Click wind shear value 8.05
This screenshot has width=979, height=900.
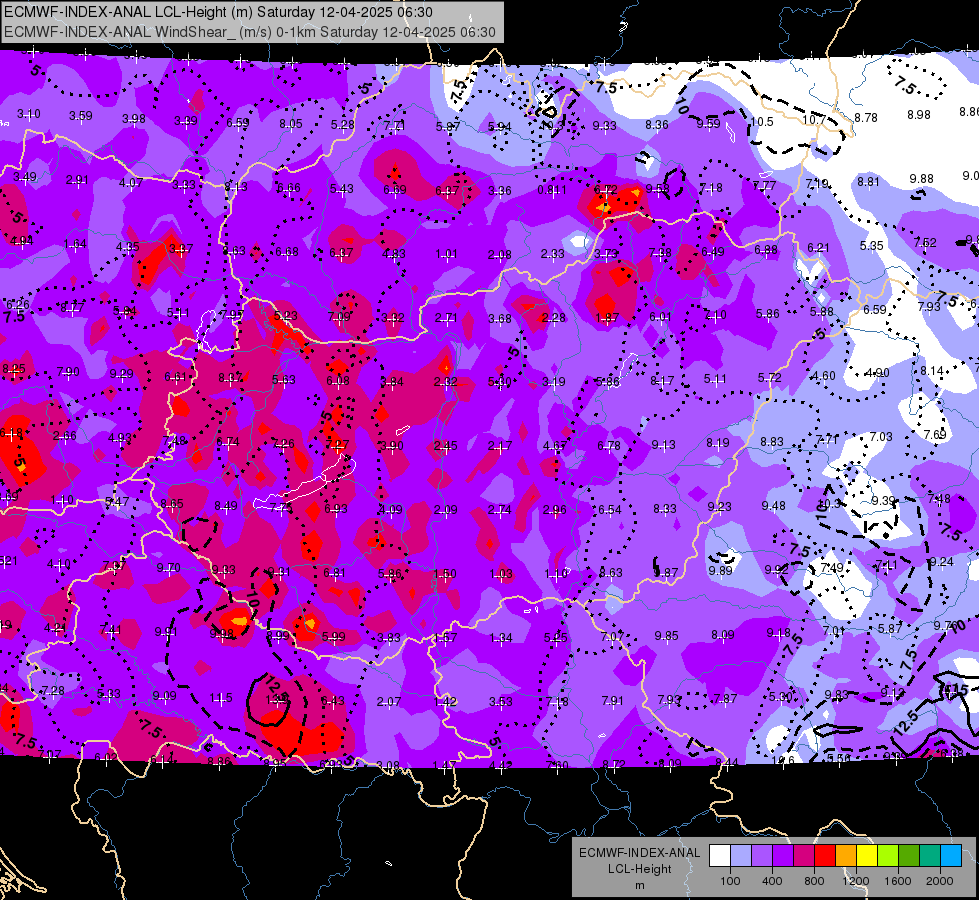click(291, 124)
